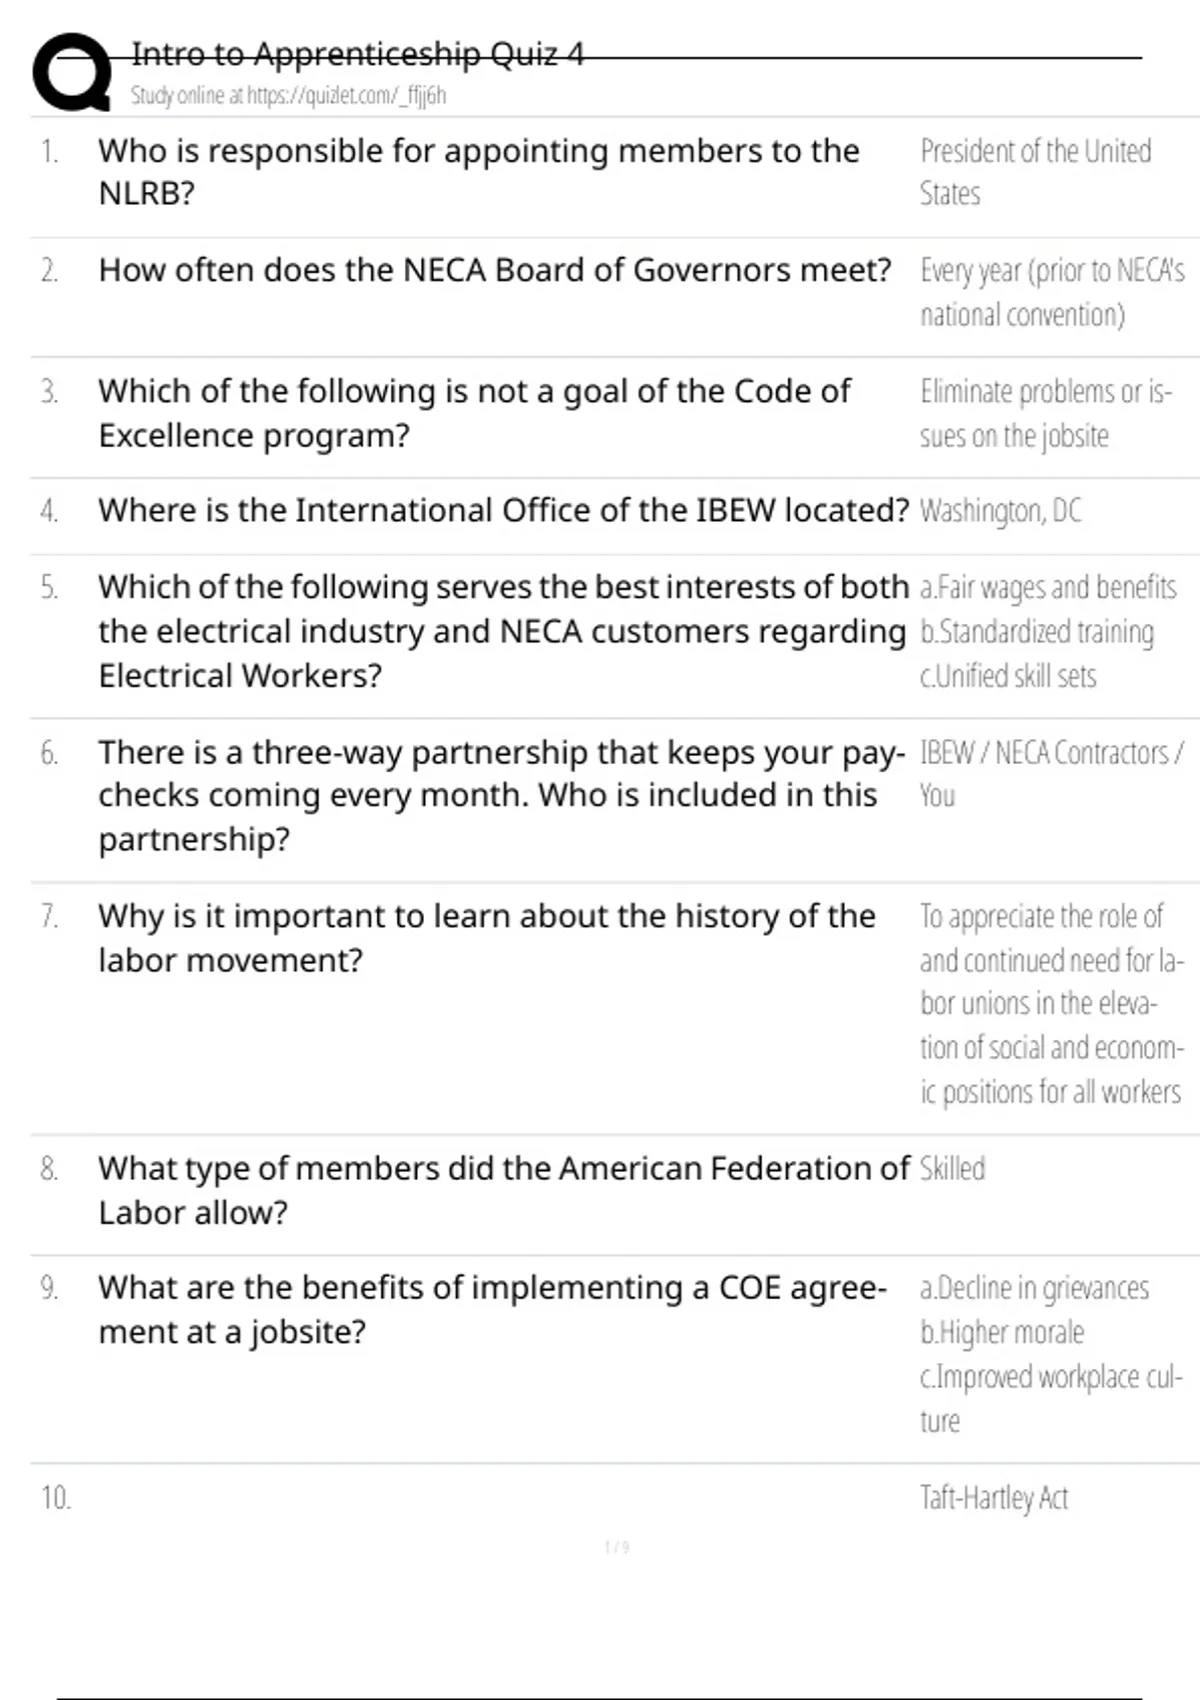Click the Taft-Hartley Act answer
This screenshot has height=1700, width=1200.
(x=994, y=1498)
